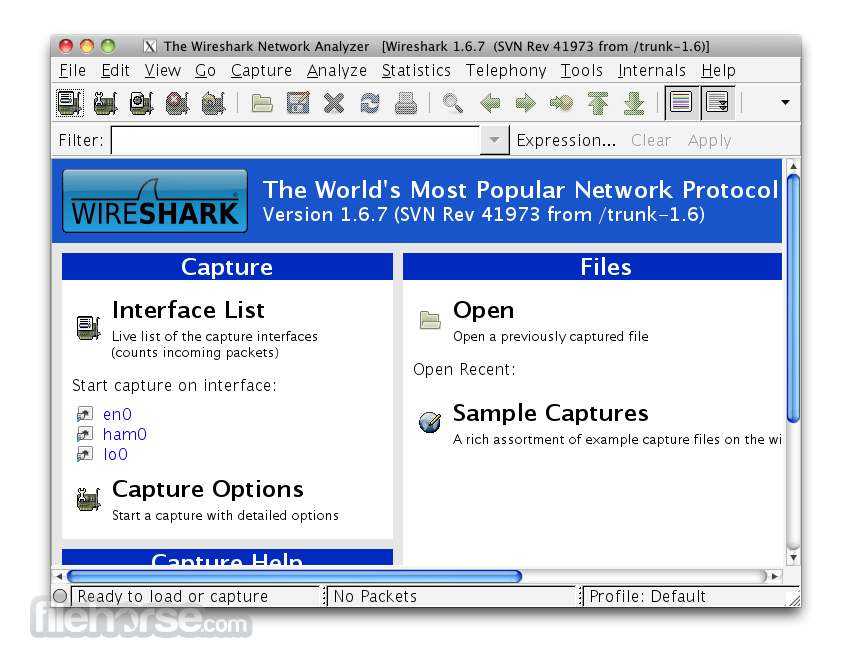Click the vertical scrollbar up arrow
851x668 pixels.
click(x=793, y=166)
